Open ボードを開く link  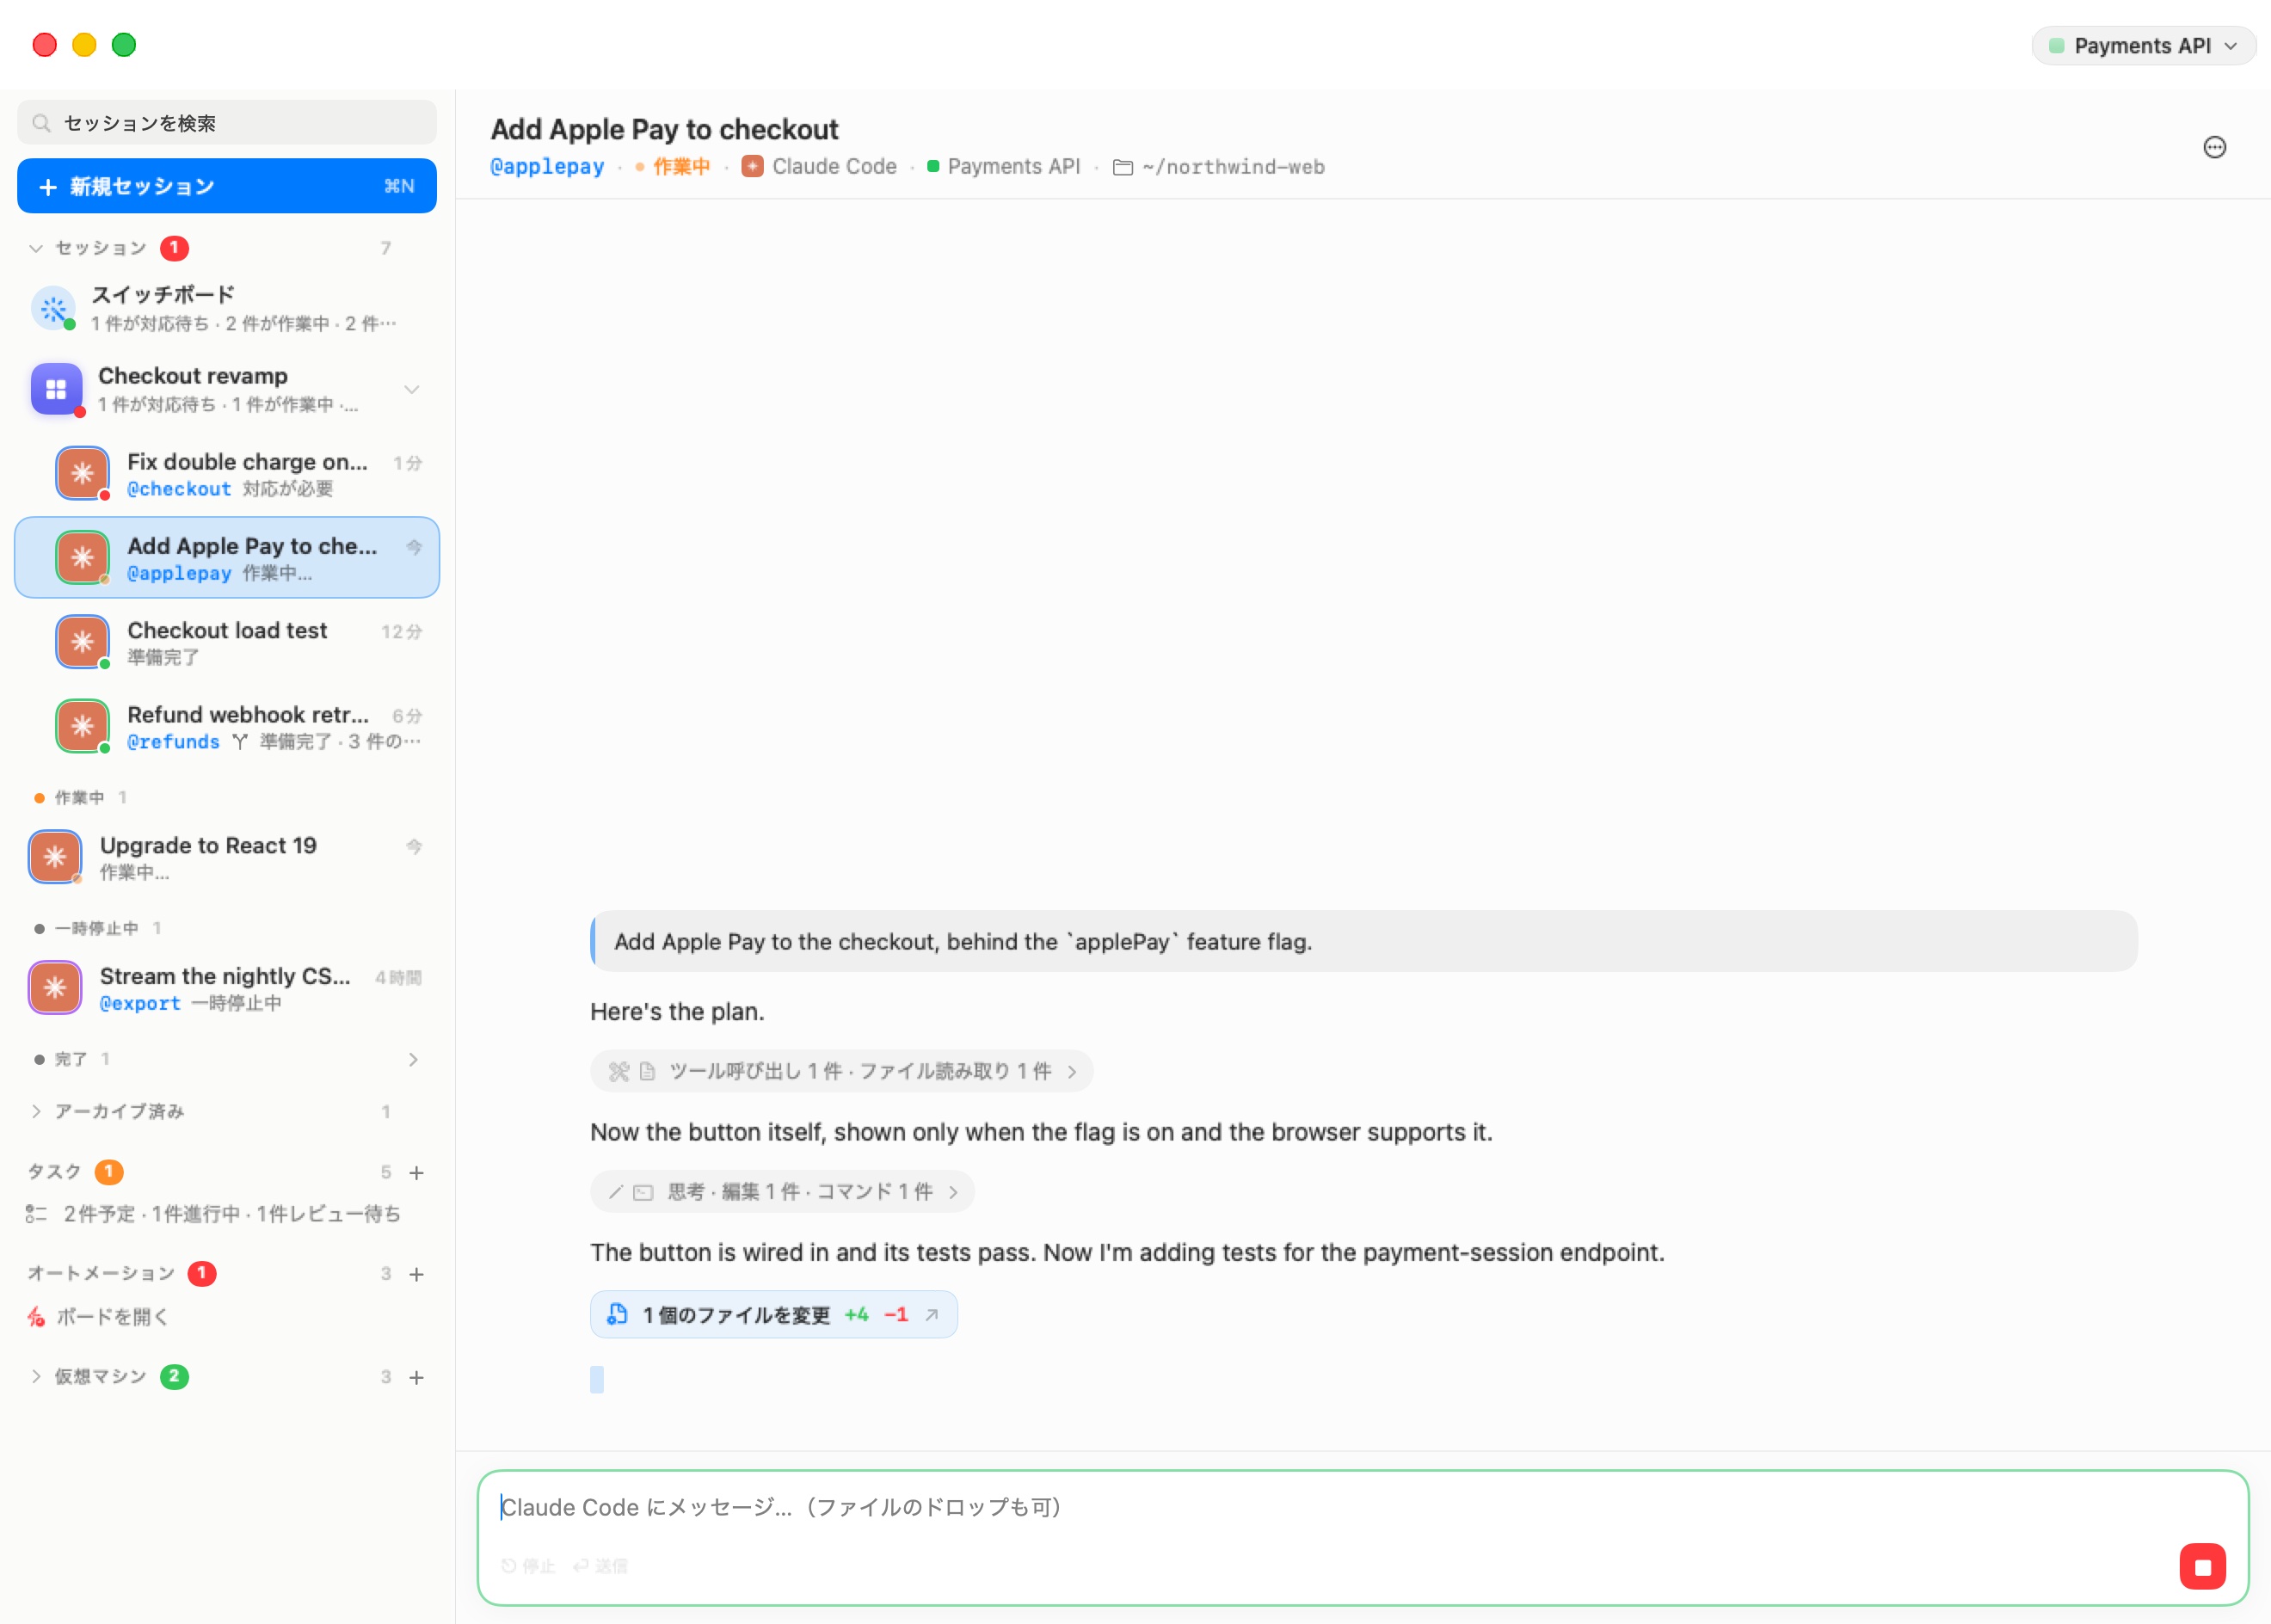point(112,1317)
